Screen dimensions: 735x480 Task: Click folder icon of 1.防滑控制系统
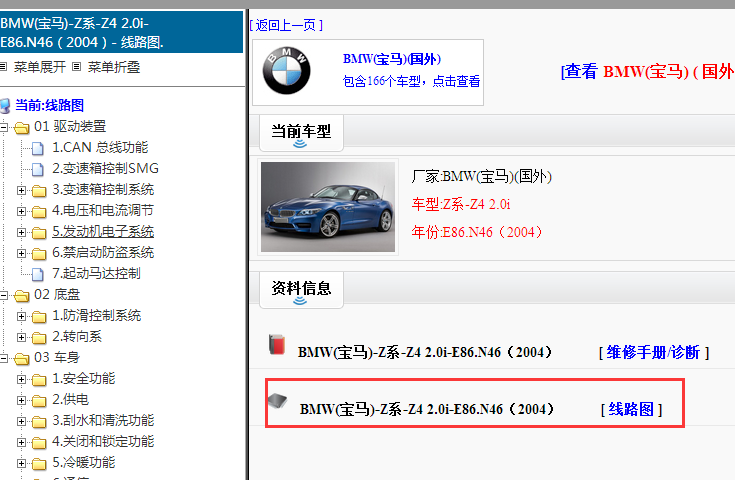click(39, 316)
